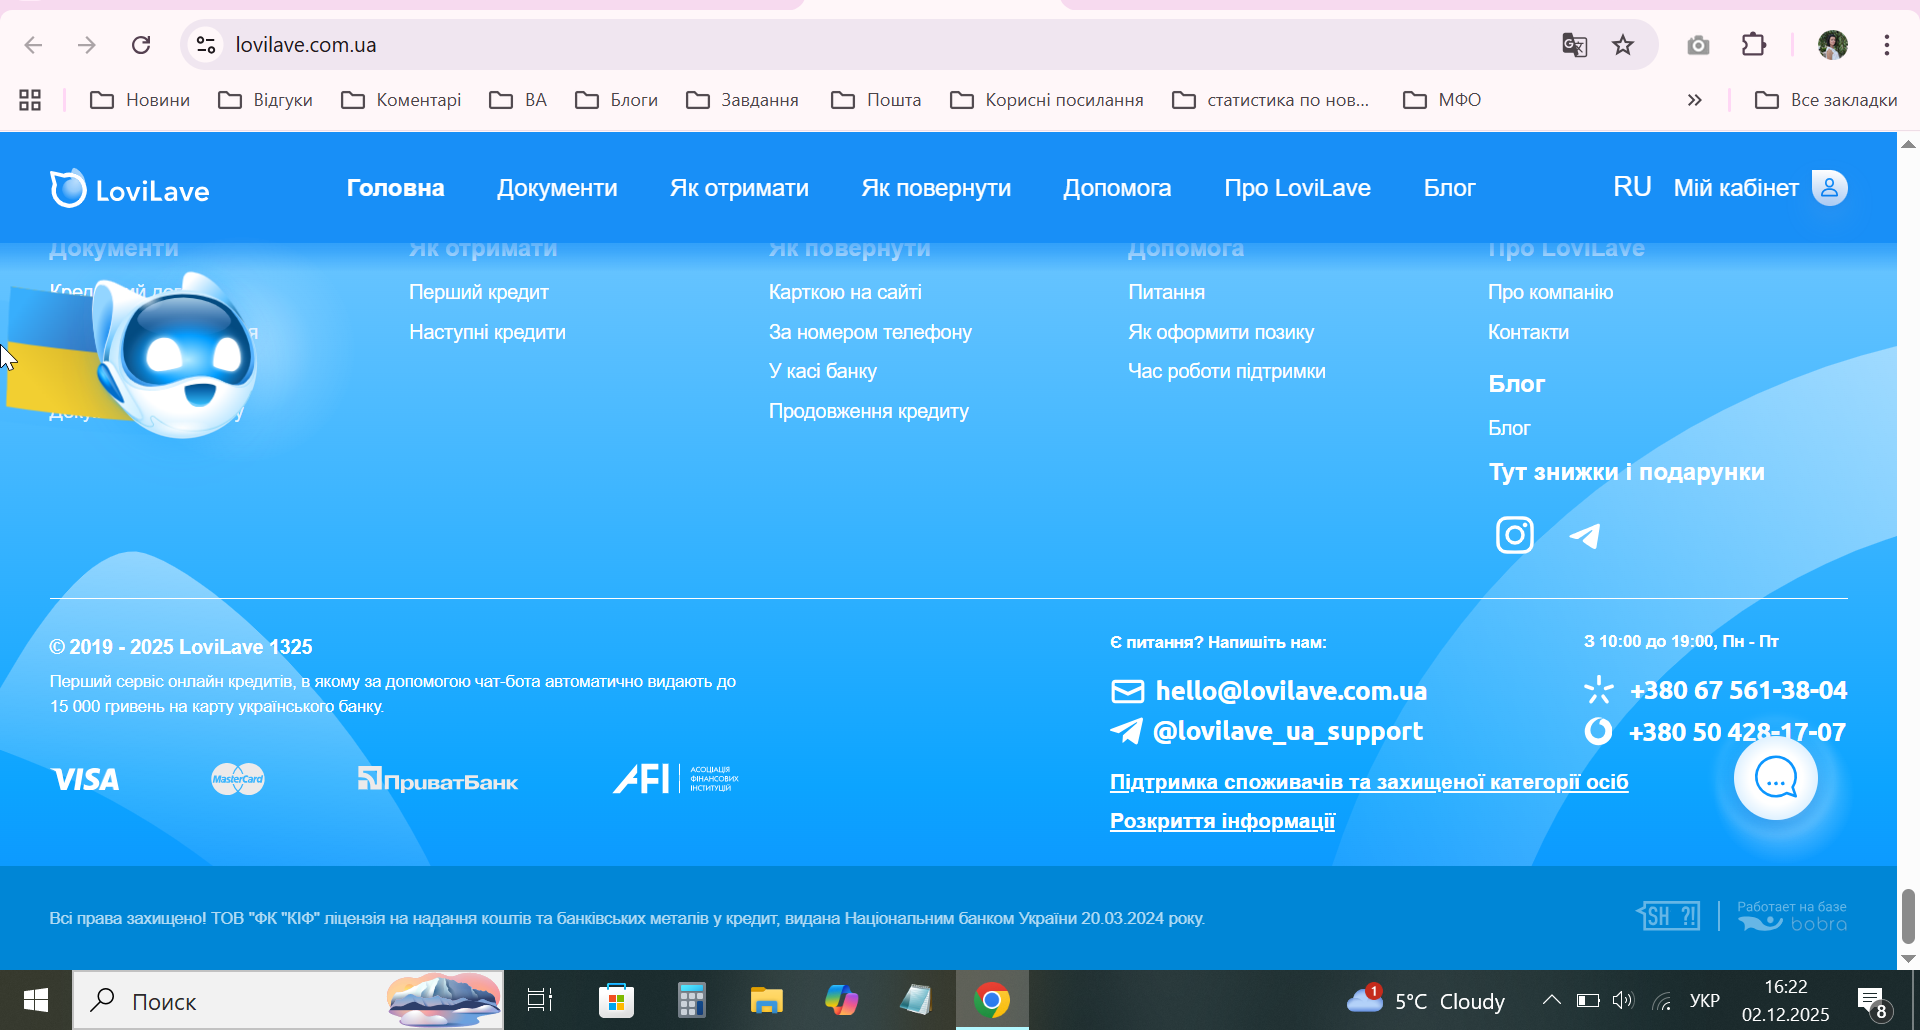Open the live chat bubble
Image resolution: width=1920 pixels, height=1030 pixels.
1776,778
